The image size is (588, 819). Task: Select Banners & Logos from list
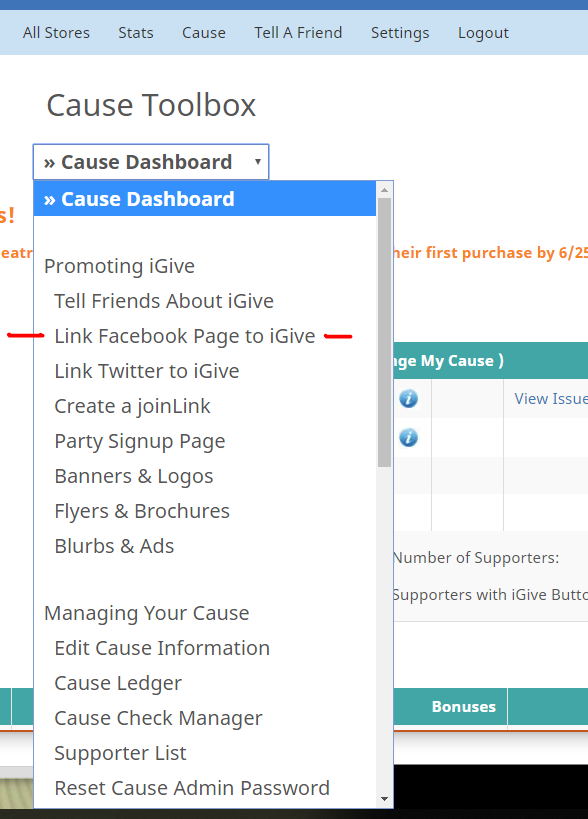[x=134, y=476]
